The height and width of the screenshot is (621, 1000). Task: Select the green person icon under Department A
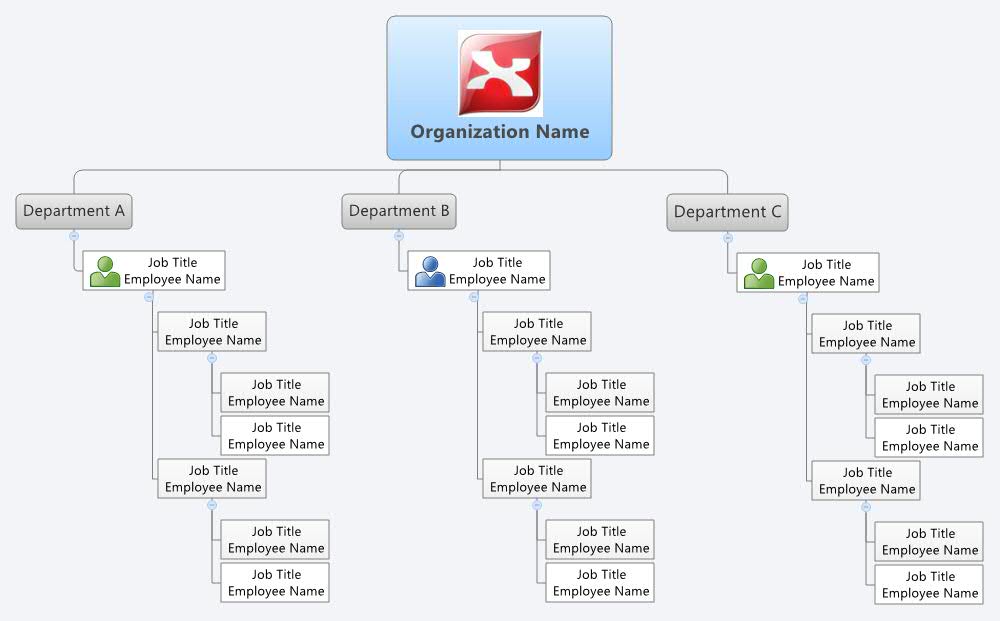(x=103, y=270)
